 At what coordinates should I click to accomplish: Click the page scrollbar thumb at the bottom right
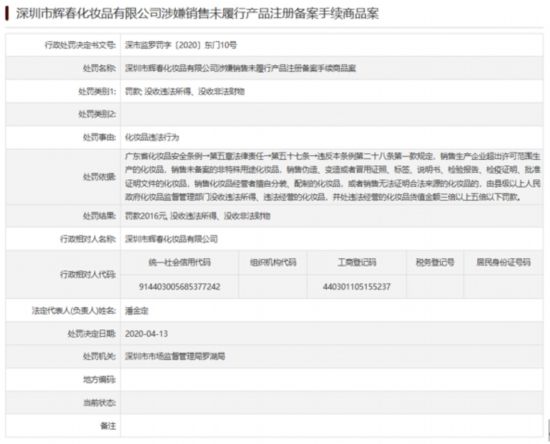548,431
